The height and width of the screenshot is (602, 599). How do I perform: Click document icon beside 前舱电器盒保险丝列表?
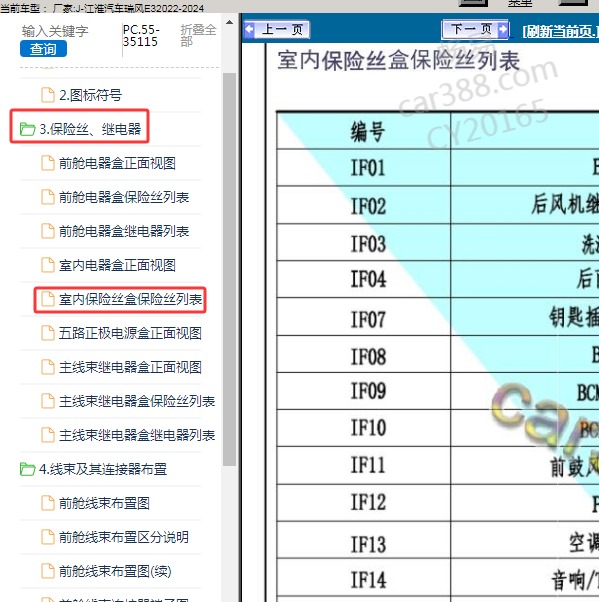tap(48, 197)
